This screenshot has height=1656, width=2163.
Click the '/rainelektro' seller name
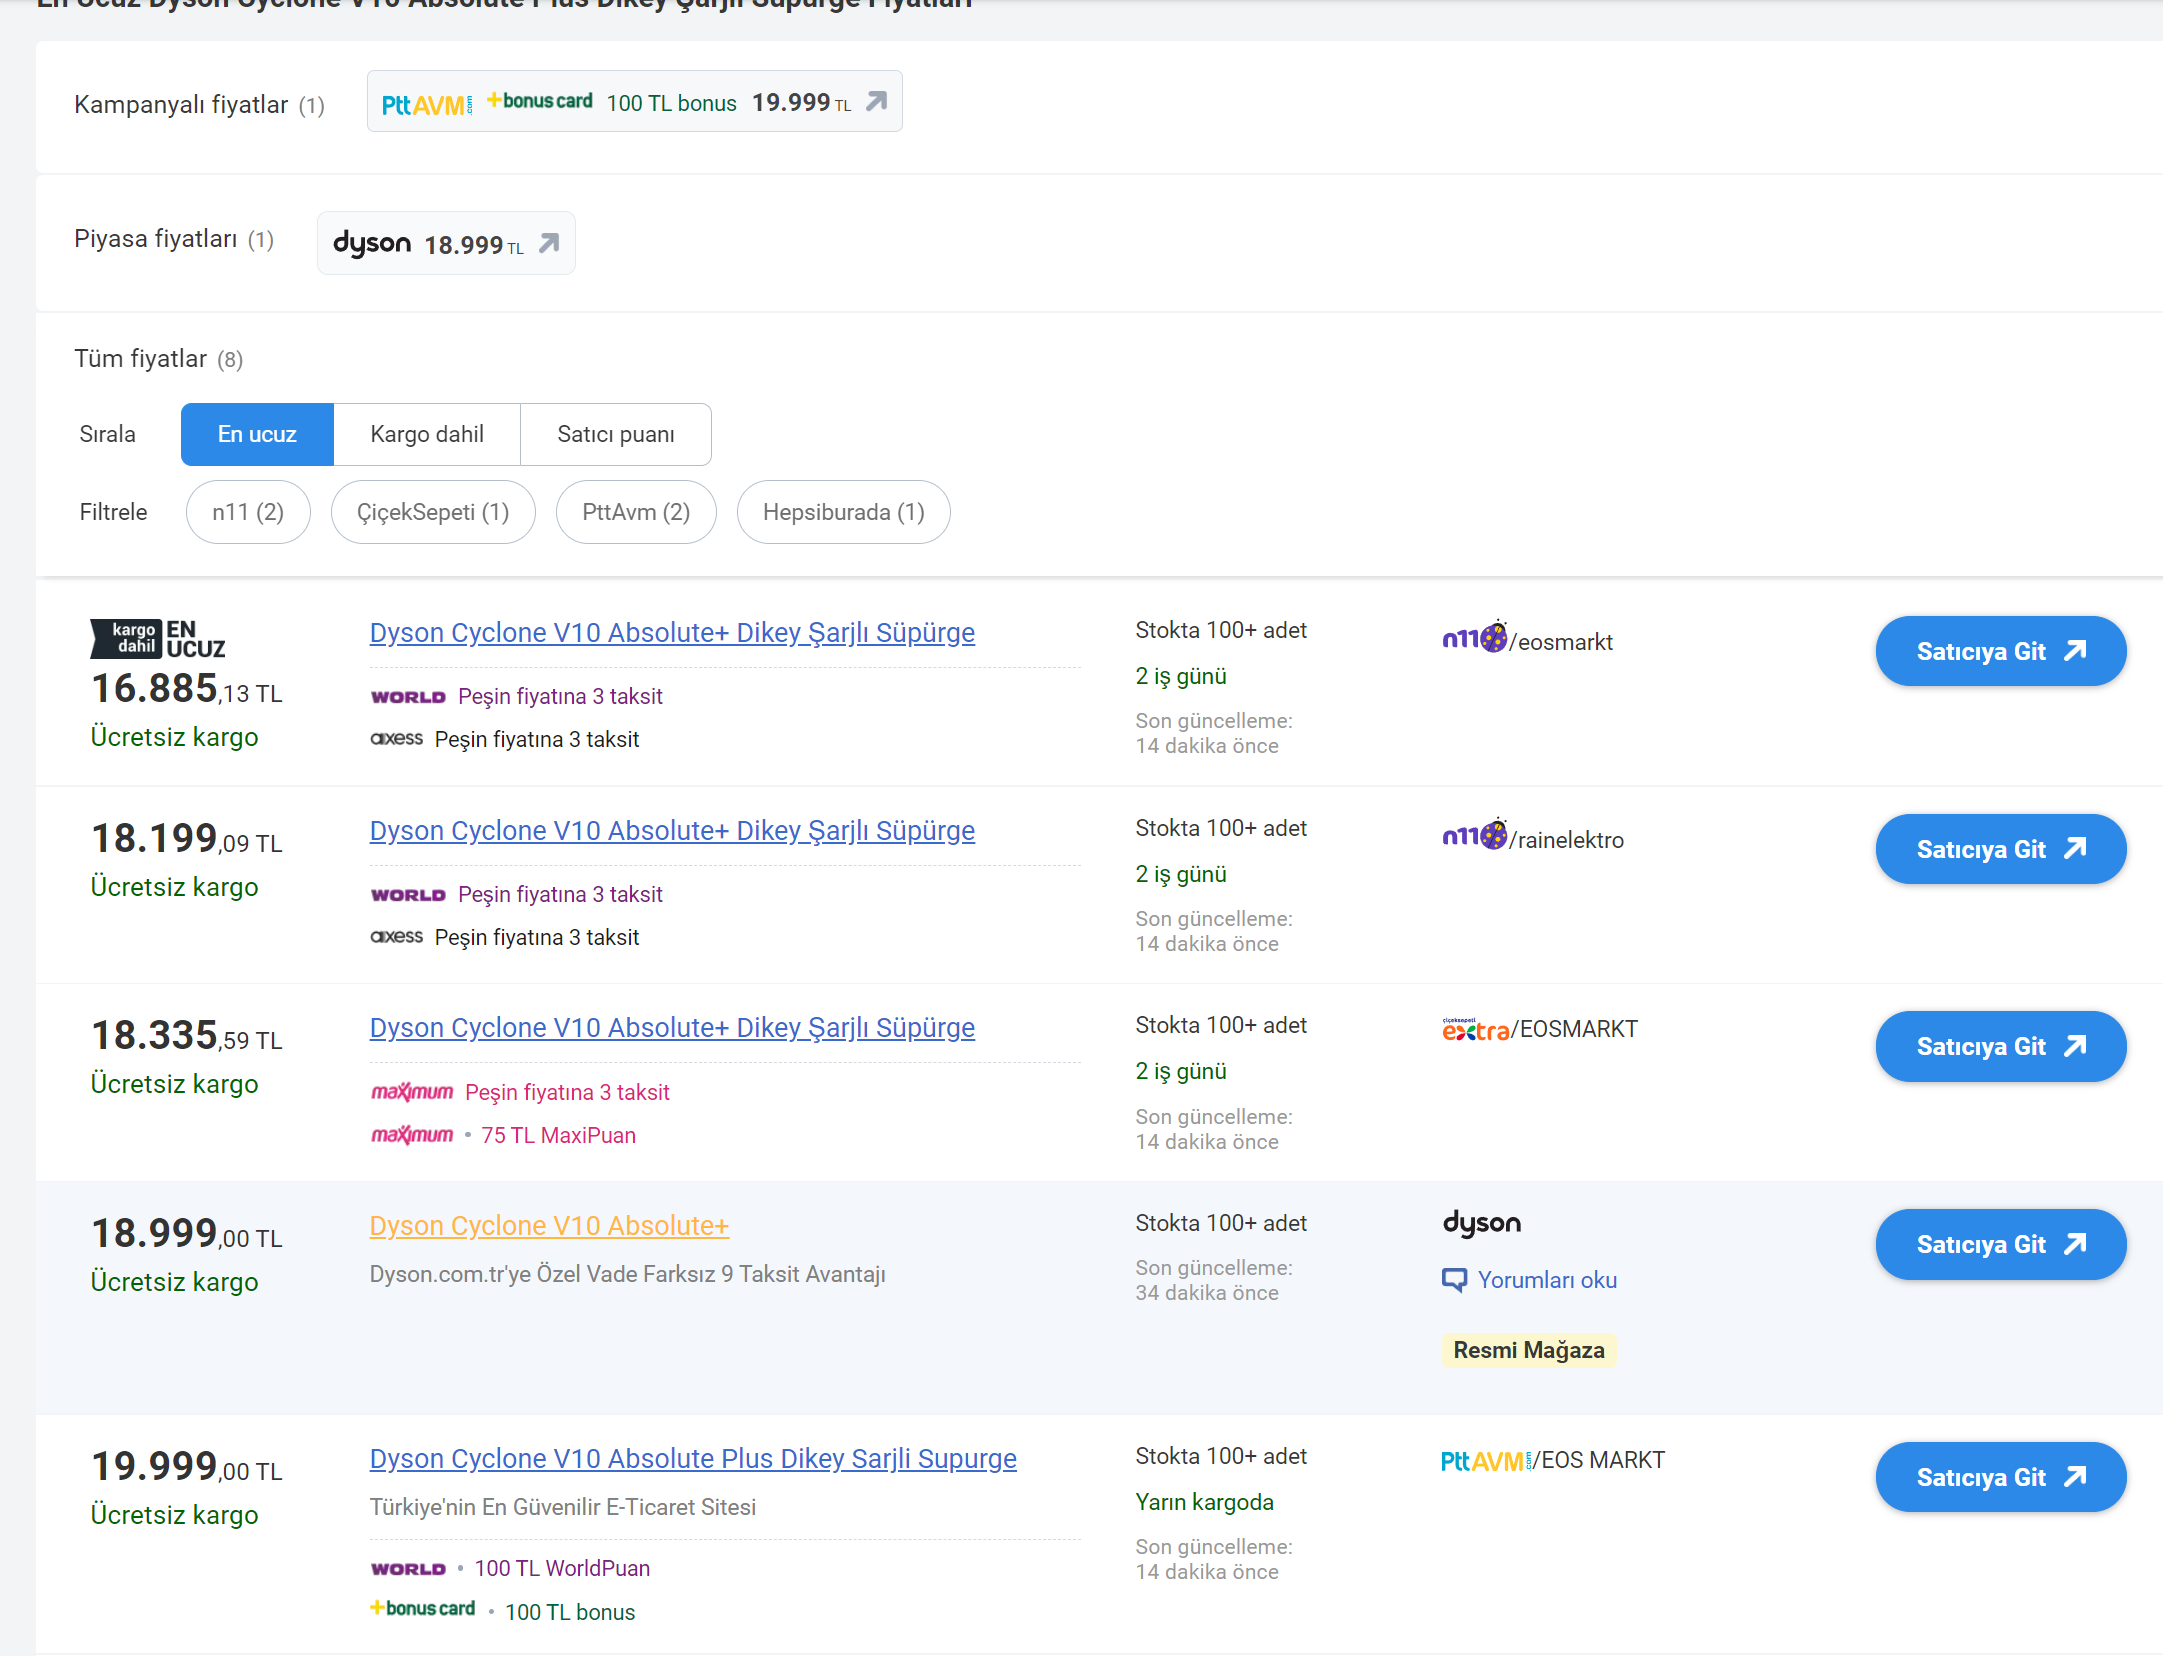pos(1567,840)
